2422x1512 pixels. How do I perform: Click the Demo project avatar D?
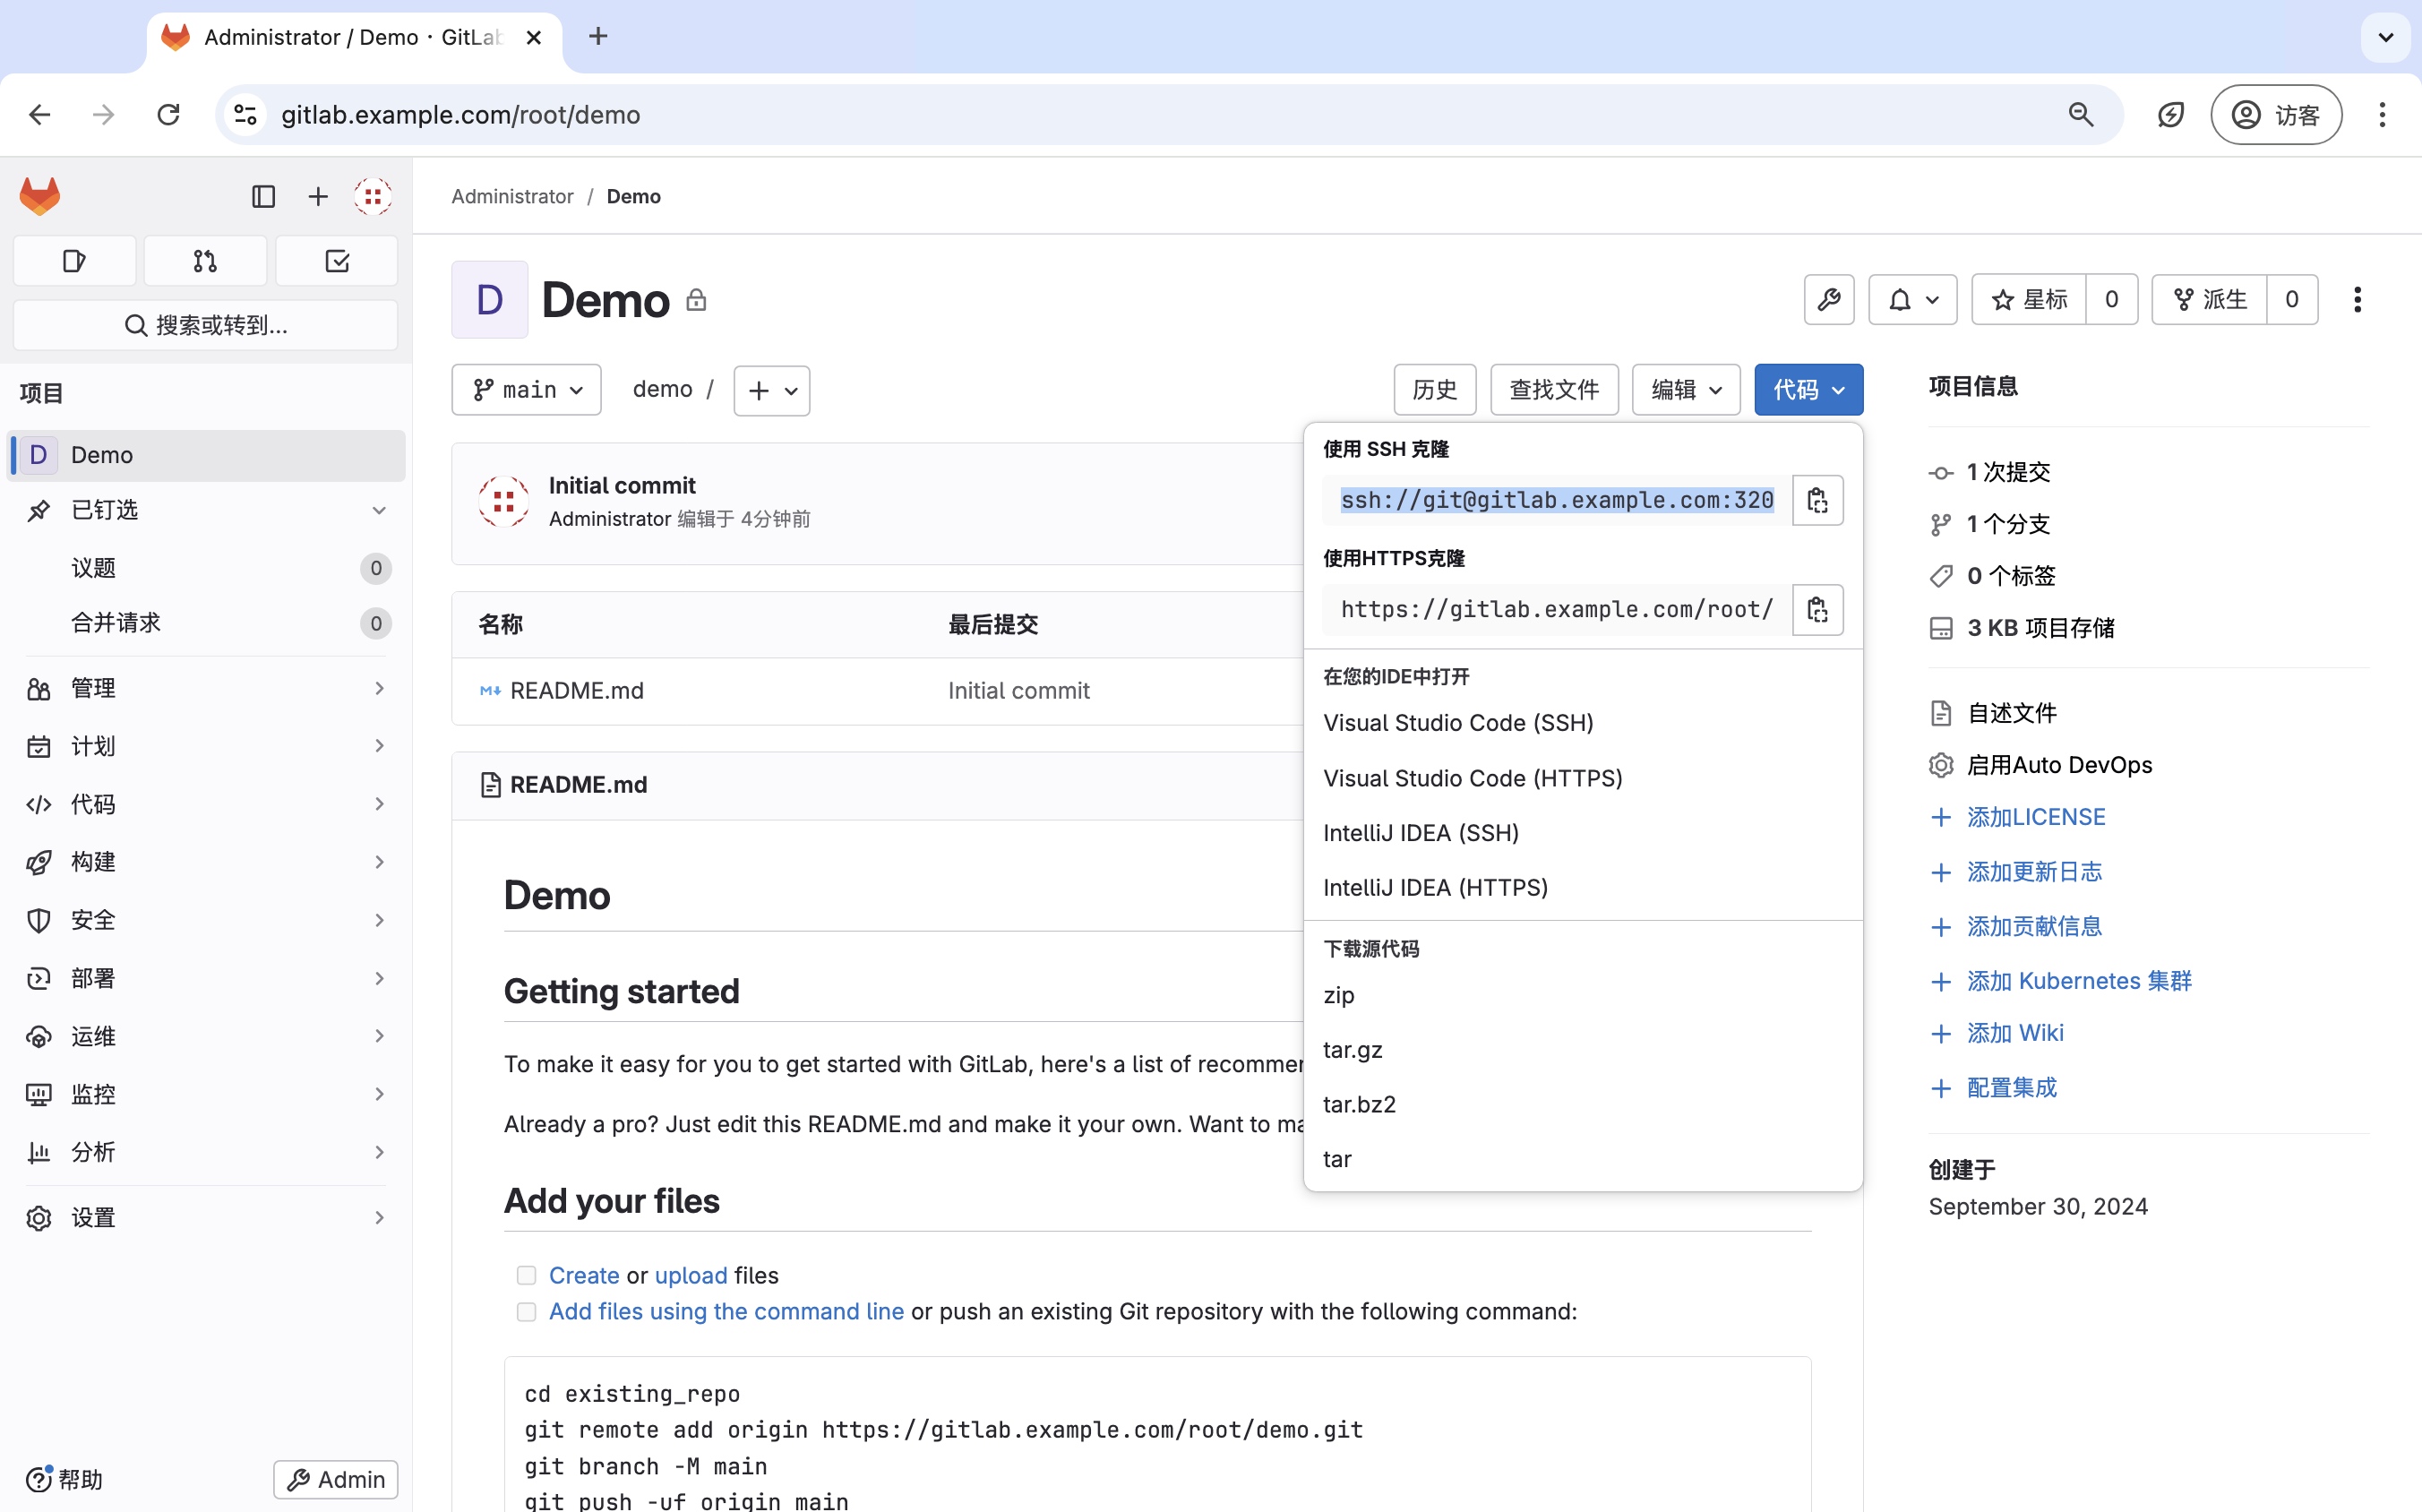(x=490, y=300)
